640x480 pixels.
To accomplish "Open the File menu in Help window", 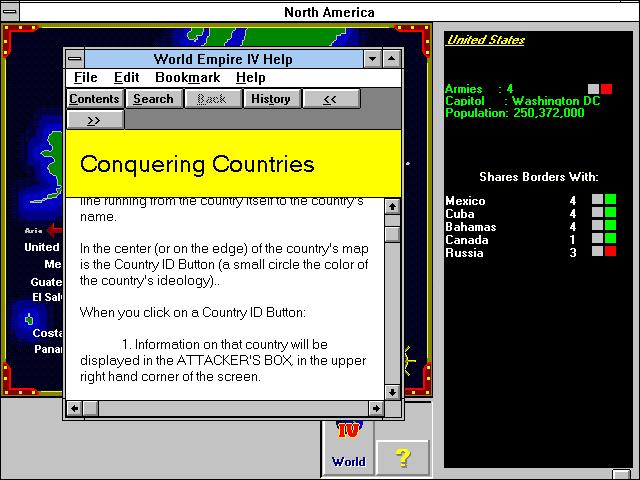I will (x=86, y=78).
